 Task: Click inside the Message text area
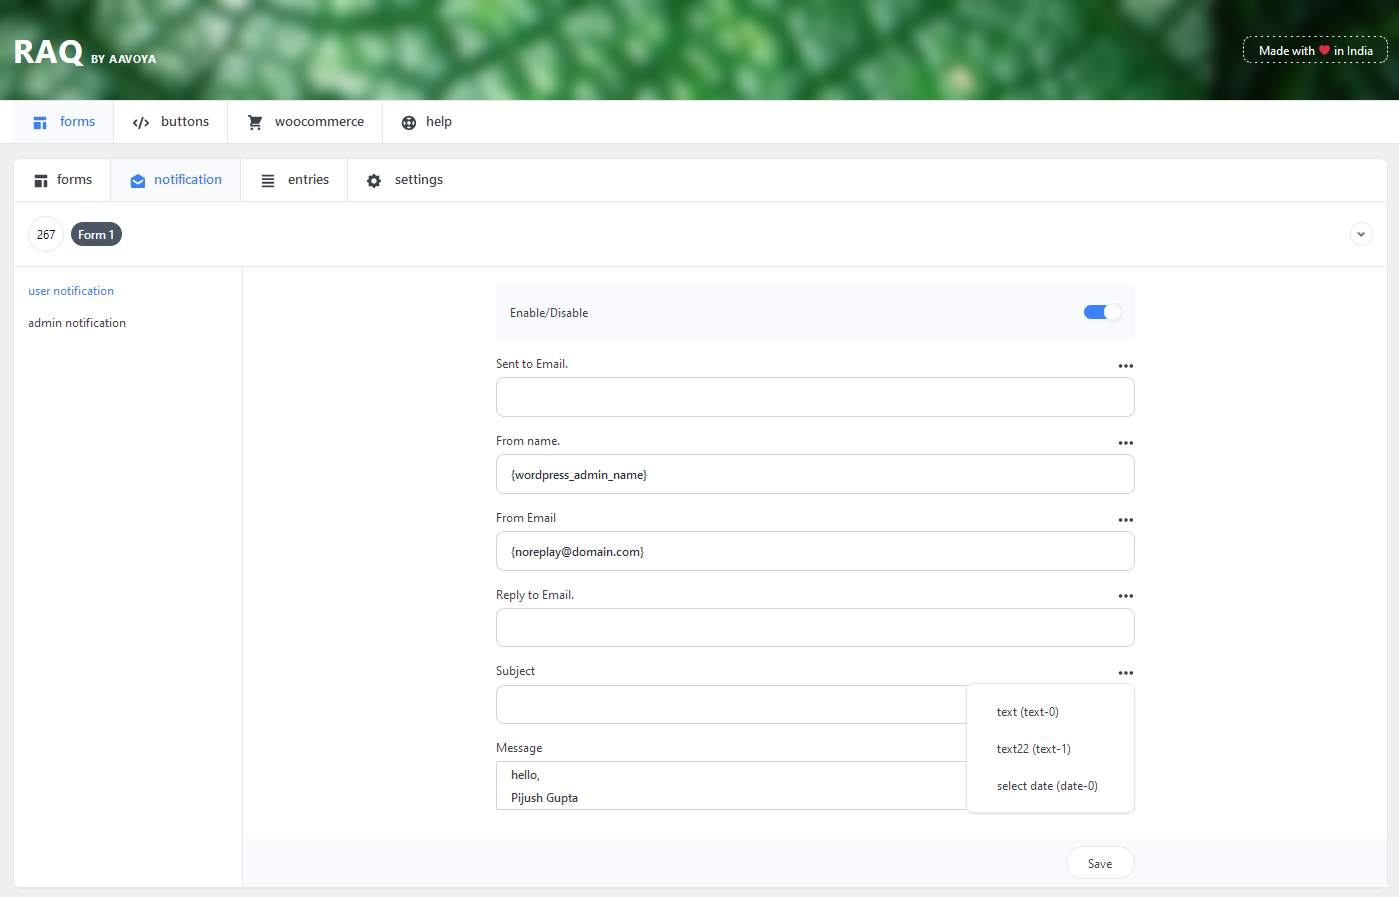click(x=731, y=786)
